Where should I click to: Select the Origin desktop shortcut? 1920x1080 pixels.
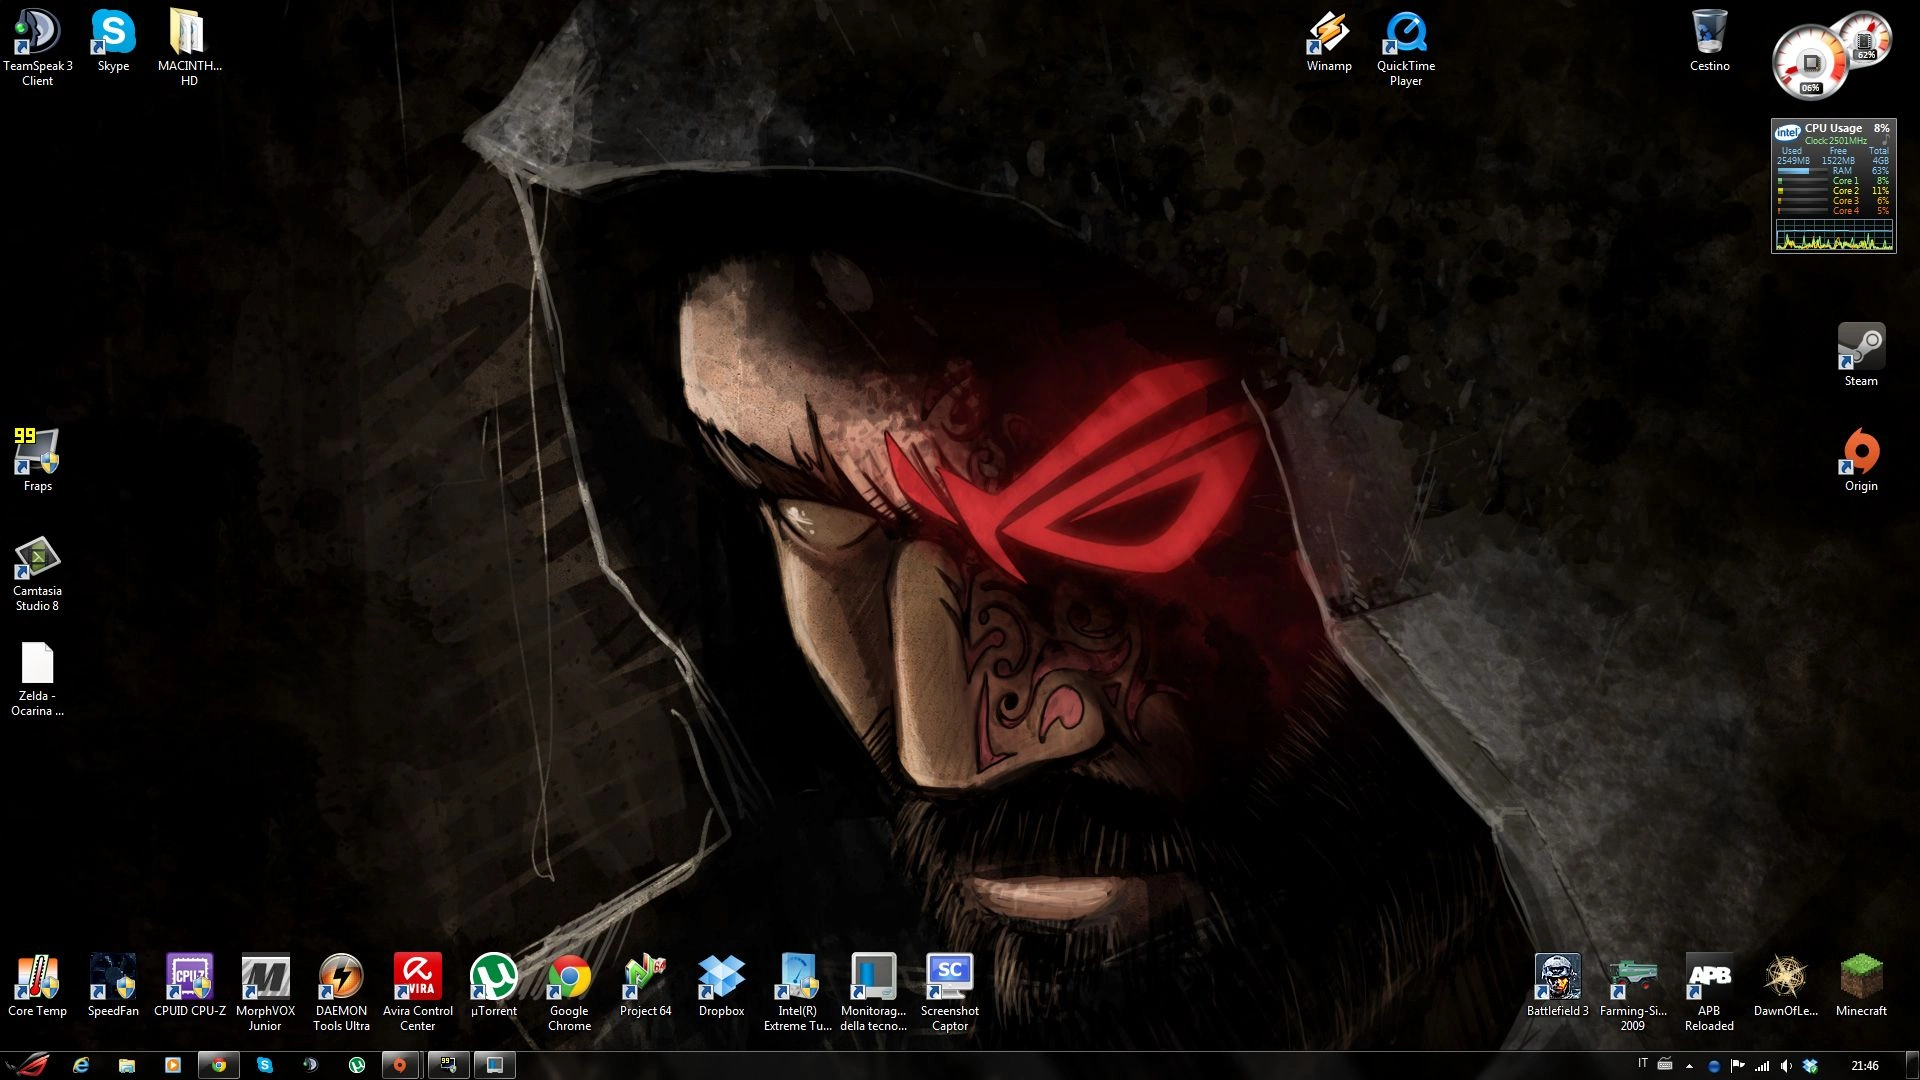coord(1861,460)
